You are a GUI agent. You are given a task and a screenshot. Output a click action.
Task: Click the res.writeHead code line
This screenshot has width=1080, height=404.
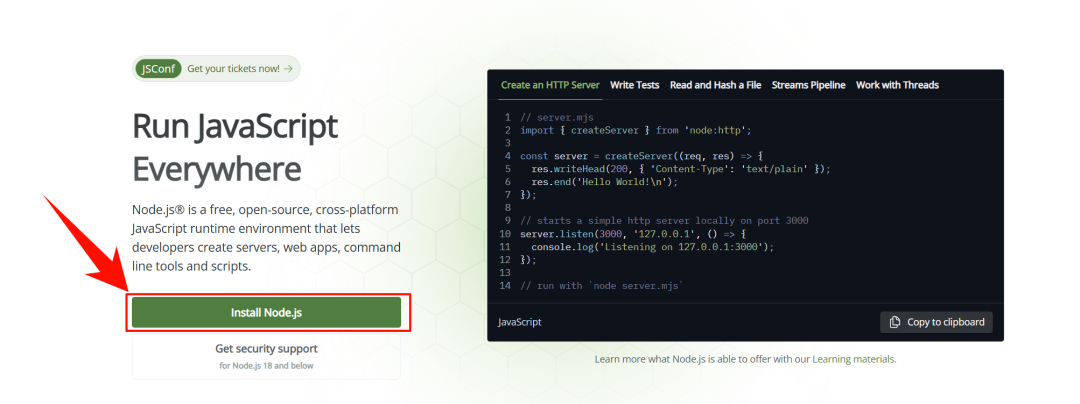(681, 169)
